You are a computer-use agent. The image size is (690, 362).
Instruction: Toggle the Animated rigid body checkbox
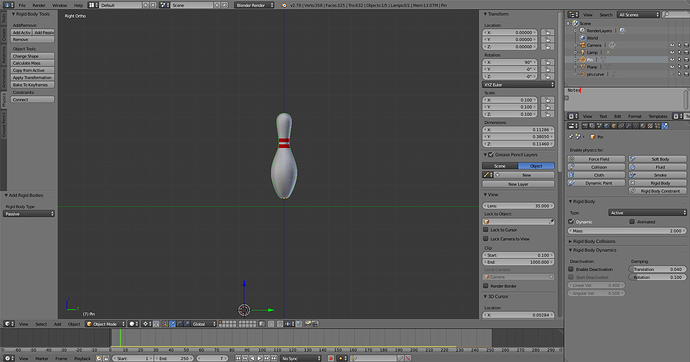[632, 222]
